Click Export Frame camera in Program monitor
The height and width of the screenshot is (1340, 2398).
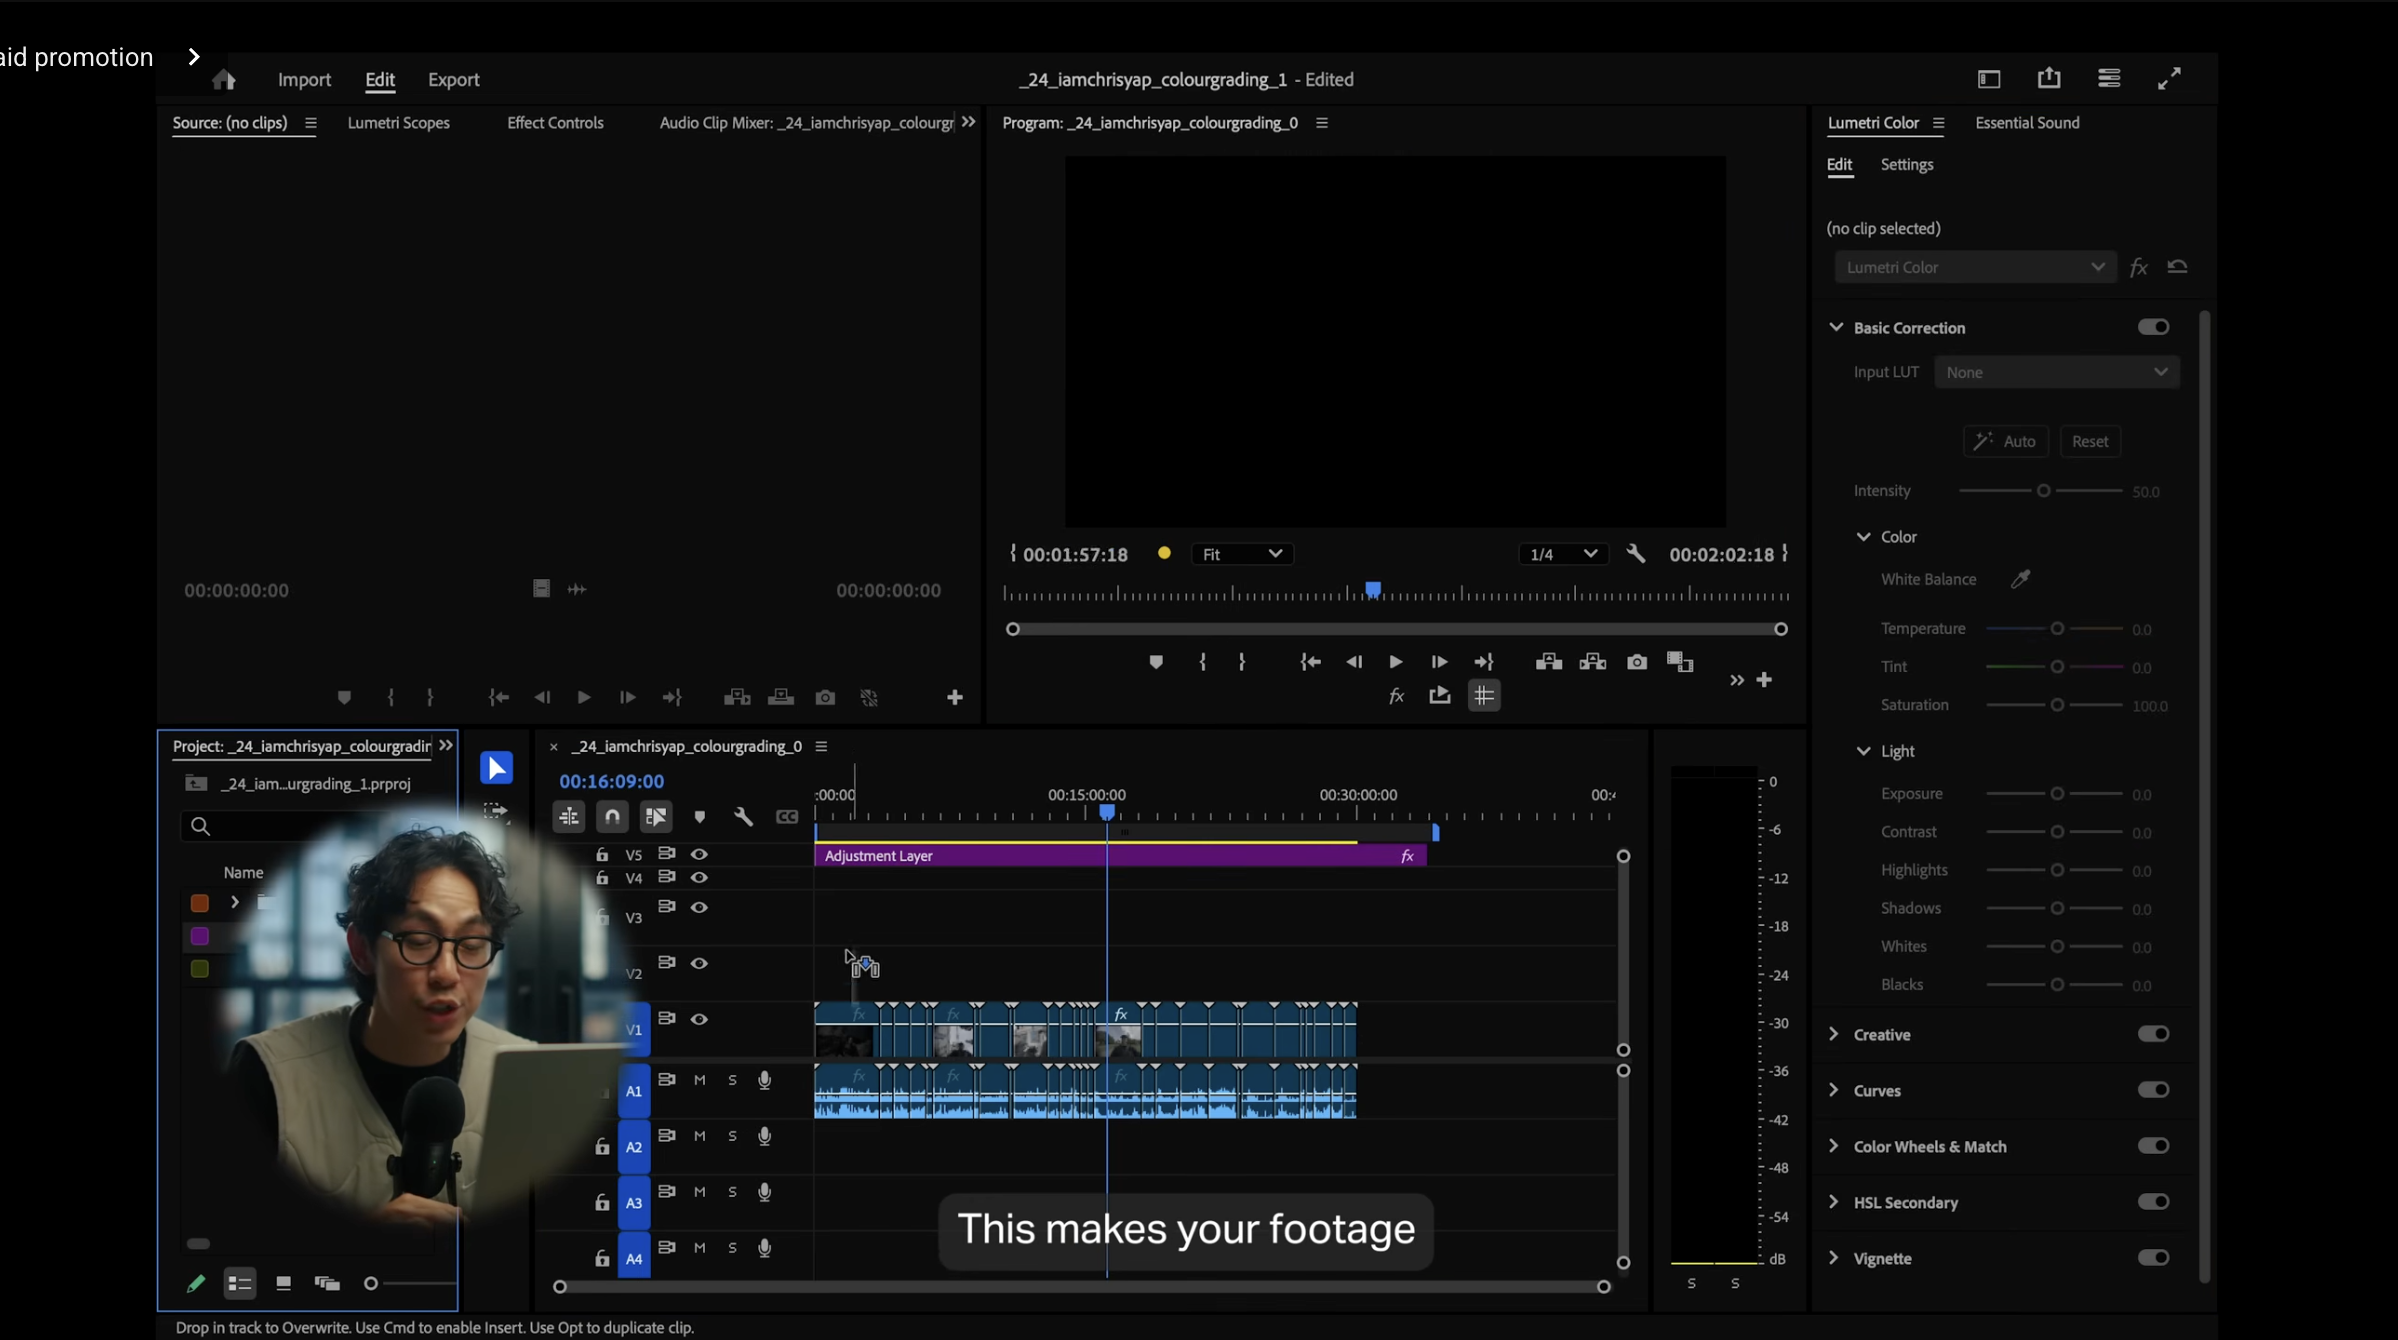[x=1636, y=662]
